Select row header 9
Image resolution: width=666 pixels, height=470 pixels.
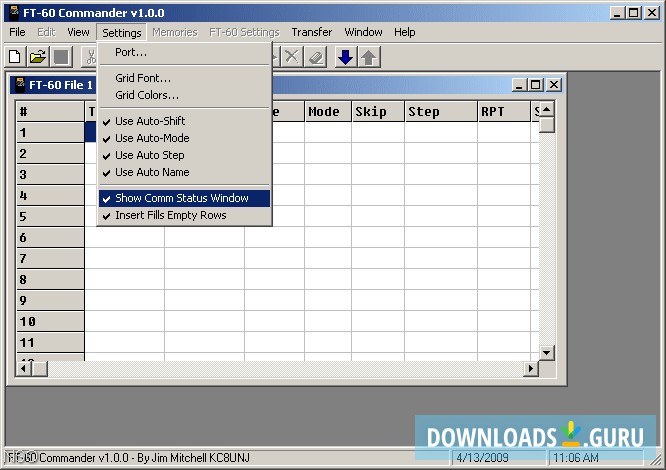51,301
